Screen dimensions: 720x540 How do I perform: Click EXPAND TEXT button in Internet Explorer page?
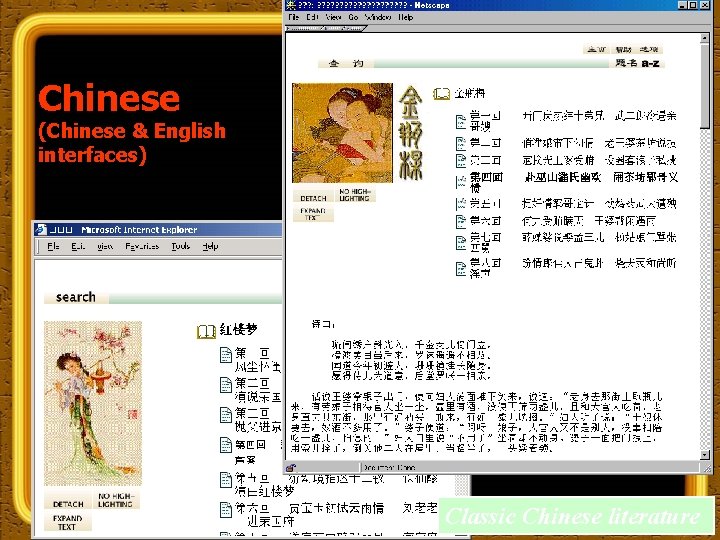(68, 522)
